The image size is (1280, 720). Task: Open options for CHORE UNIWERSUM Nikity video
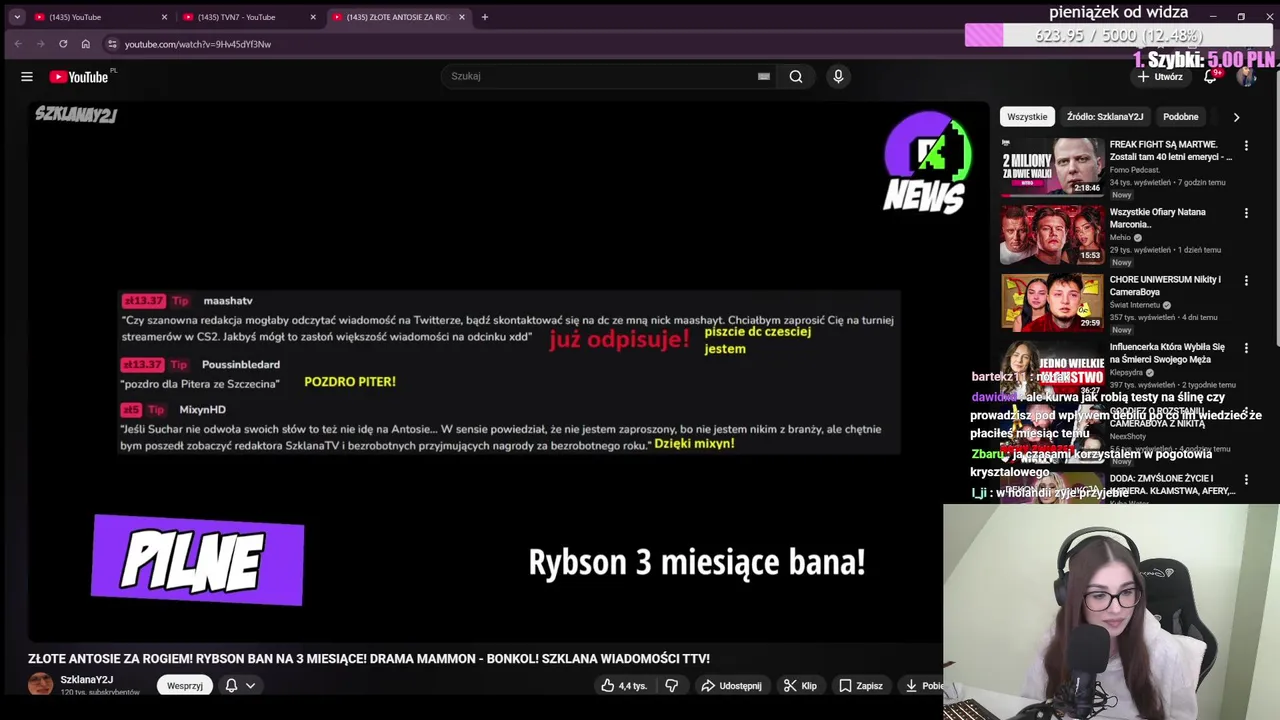click(x=1246, y=281)
